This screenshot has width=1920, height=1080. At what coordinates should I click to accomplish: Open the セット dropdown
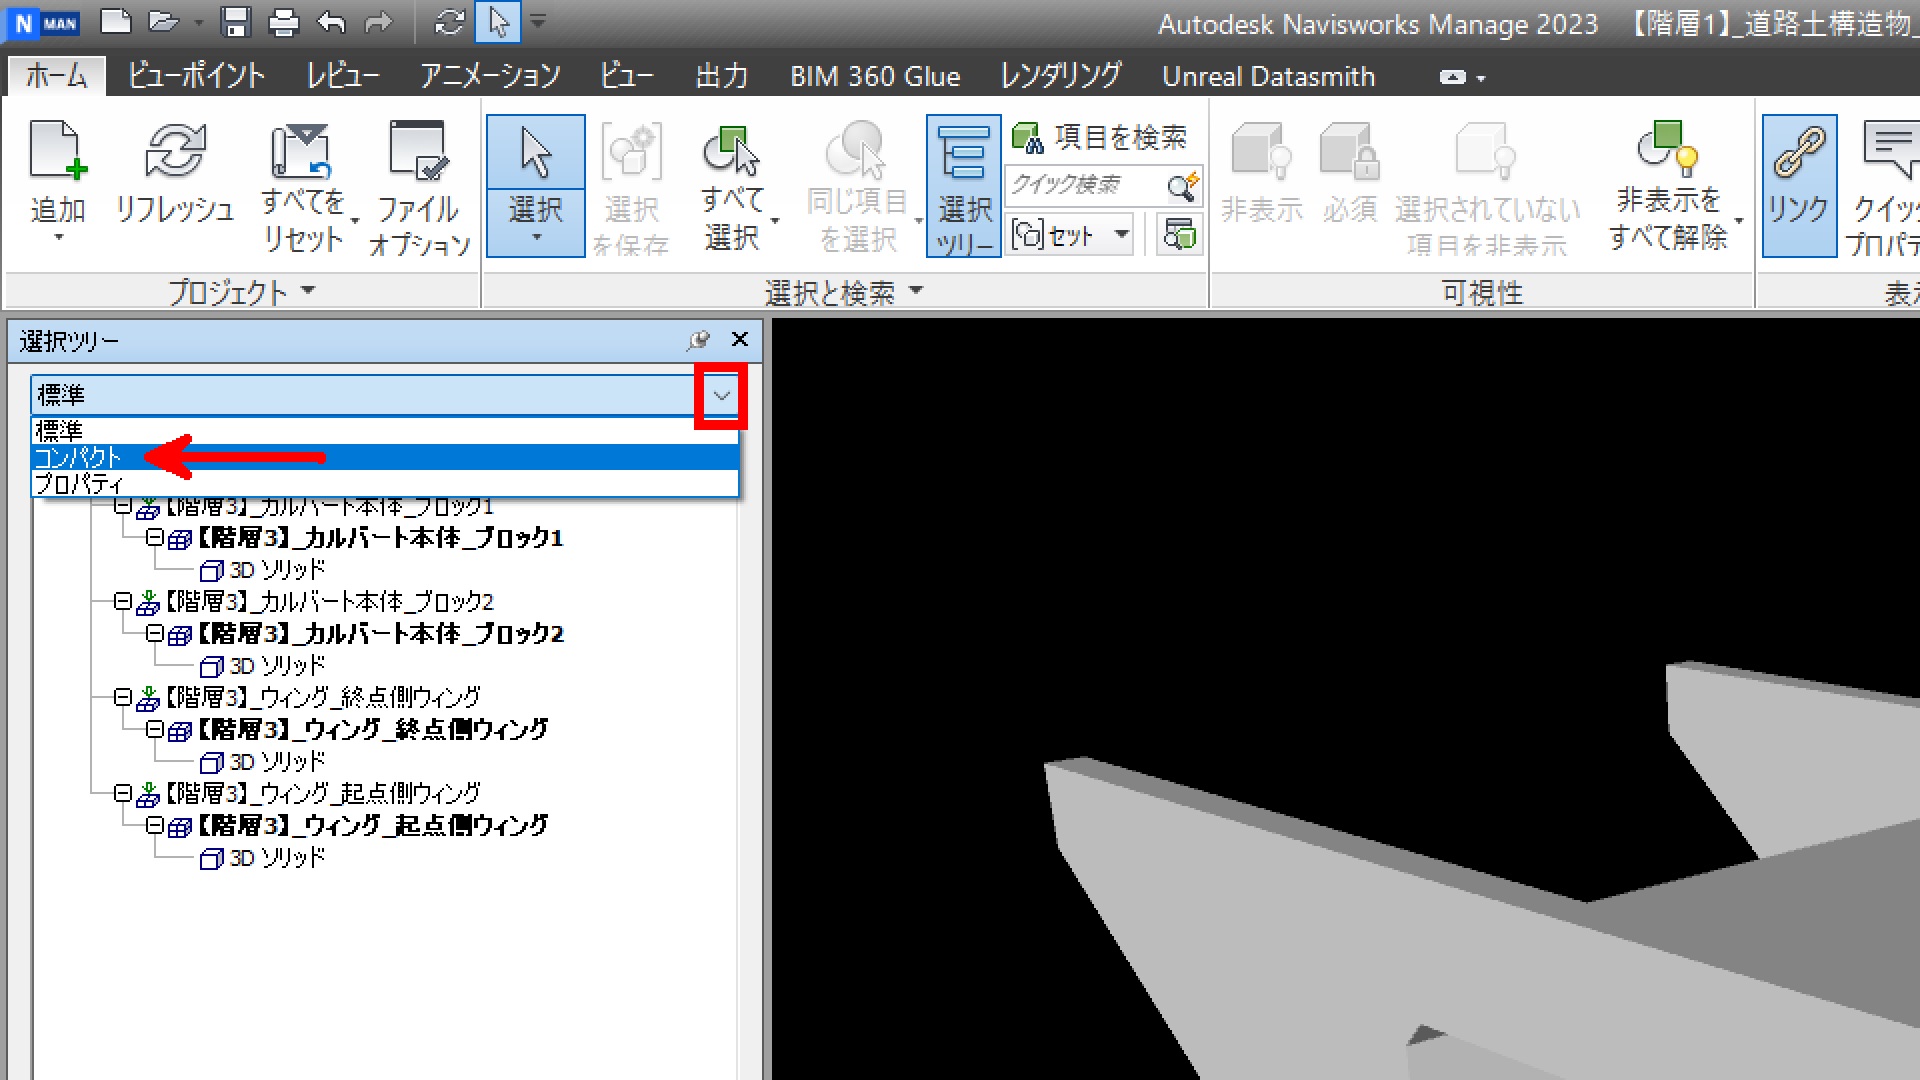[1070, 236]
